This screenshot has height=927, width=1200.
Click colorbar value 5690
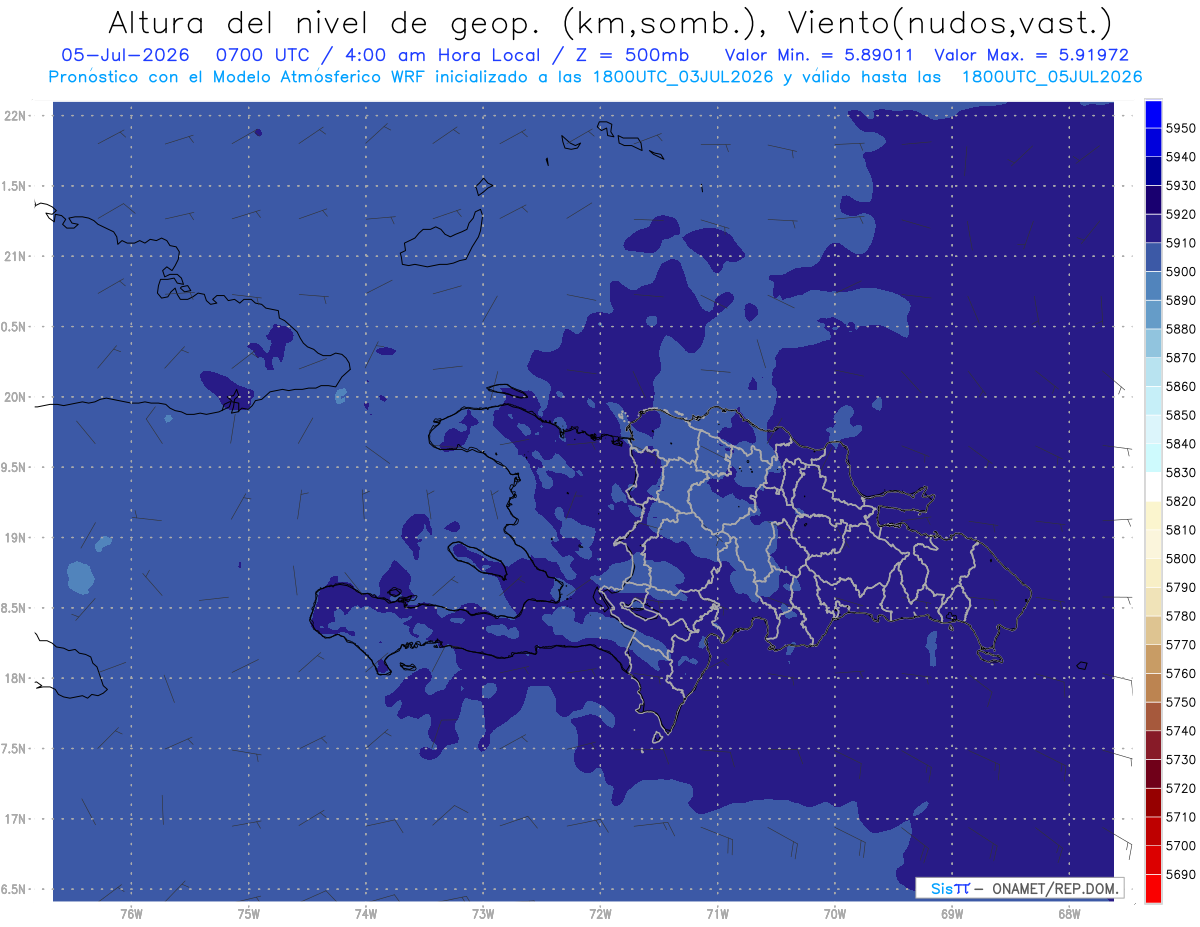pos(1180,874)
